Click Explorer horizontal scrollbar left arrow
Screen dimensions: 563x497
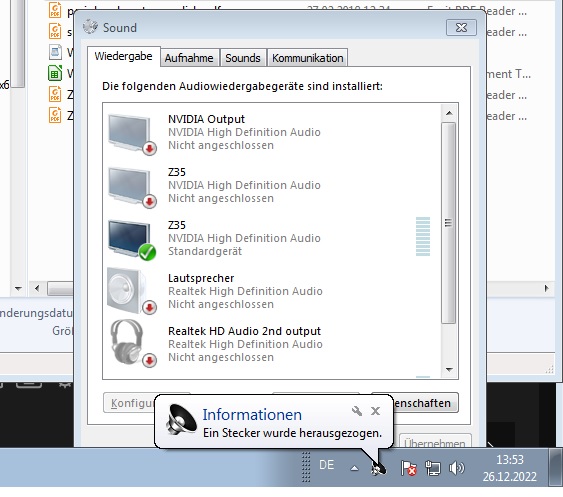coord(37,288)
